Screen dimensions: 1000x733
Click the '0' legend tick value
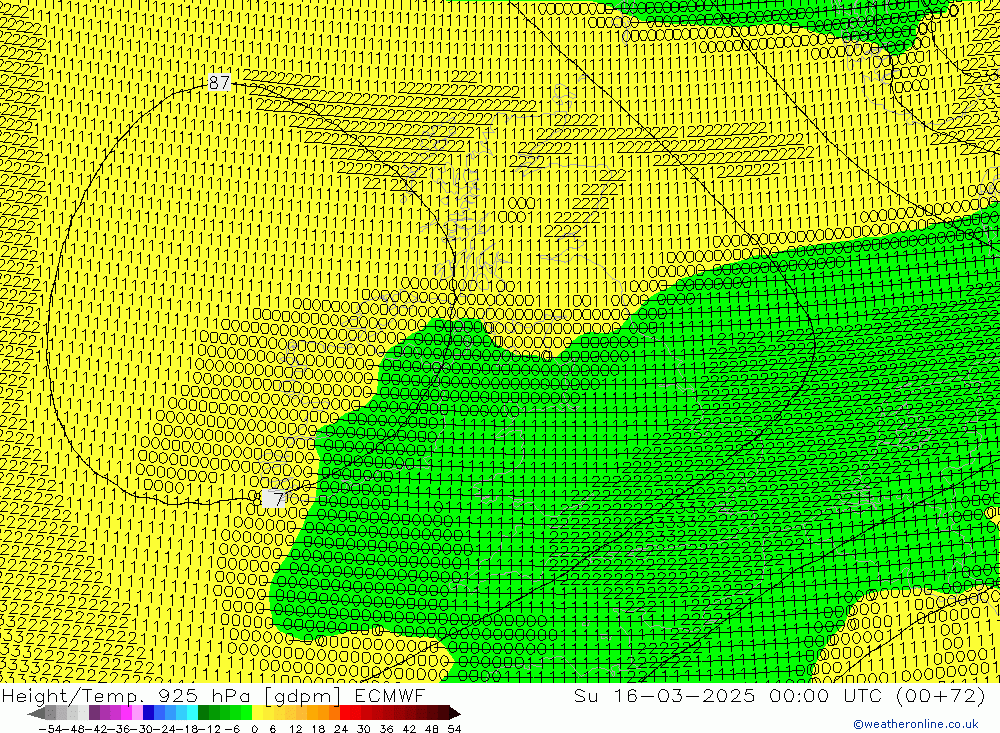pos(254,729)
